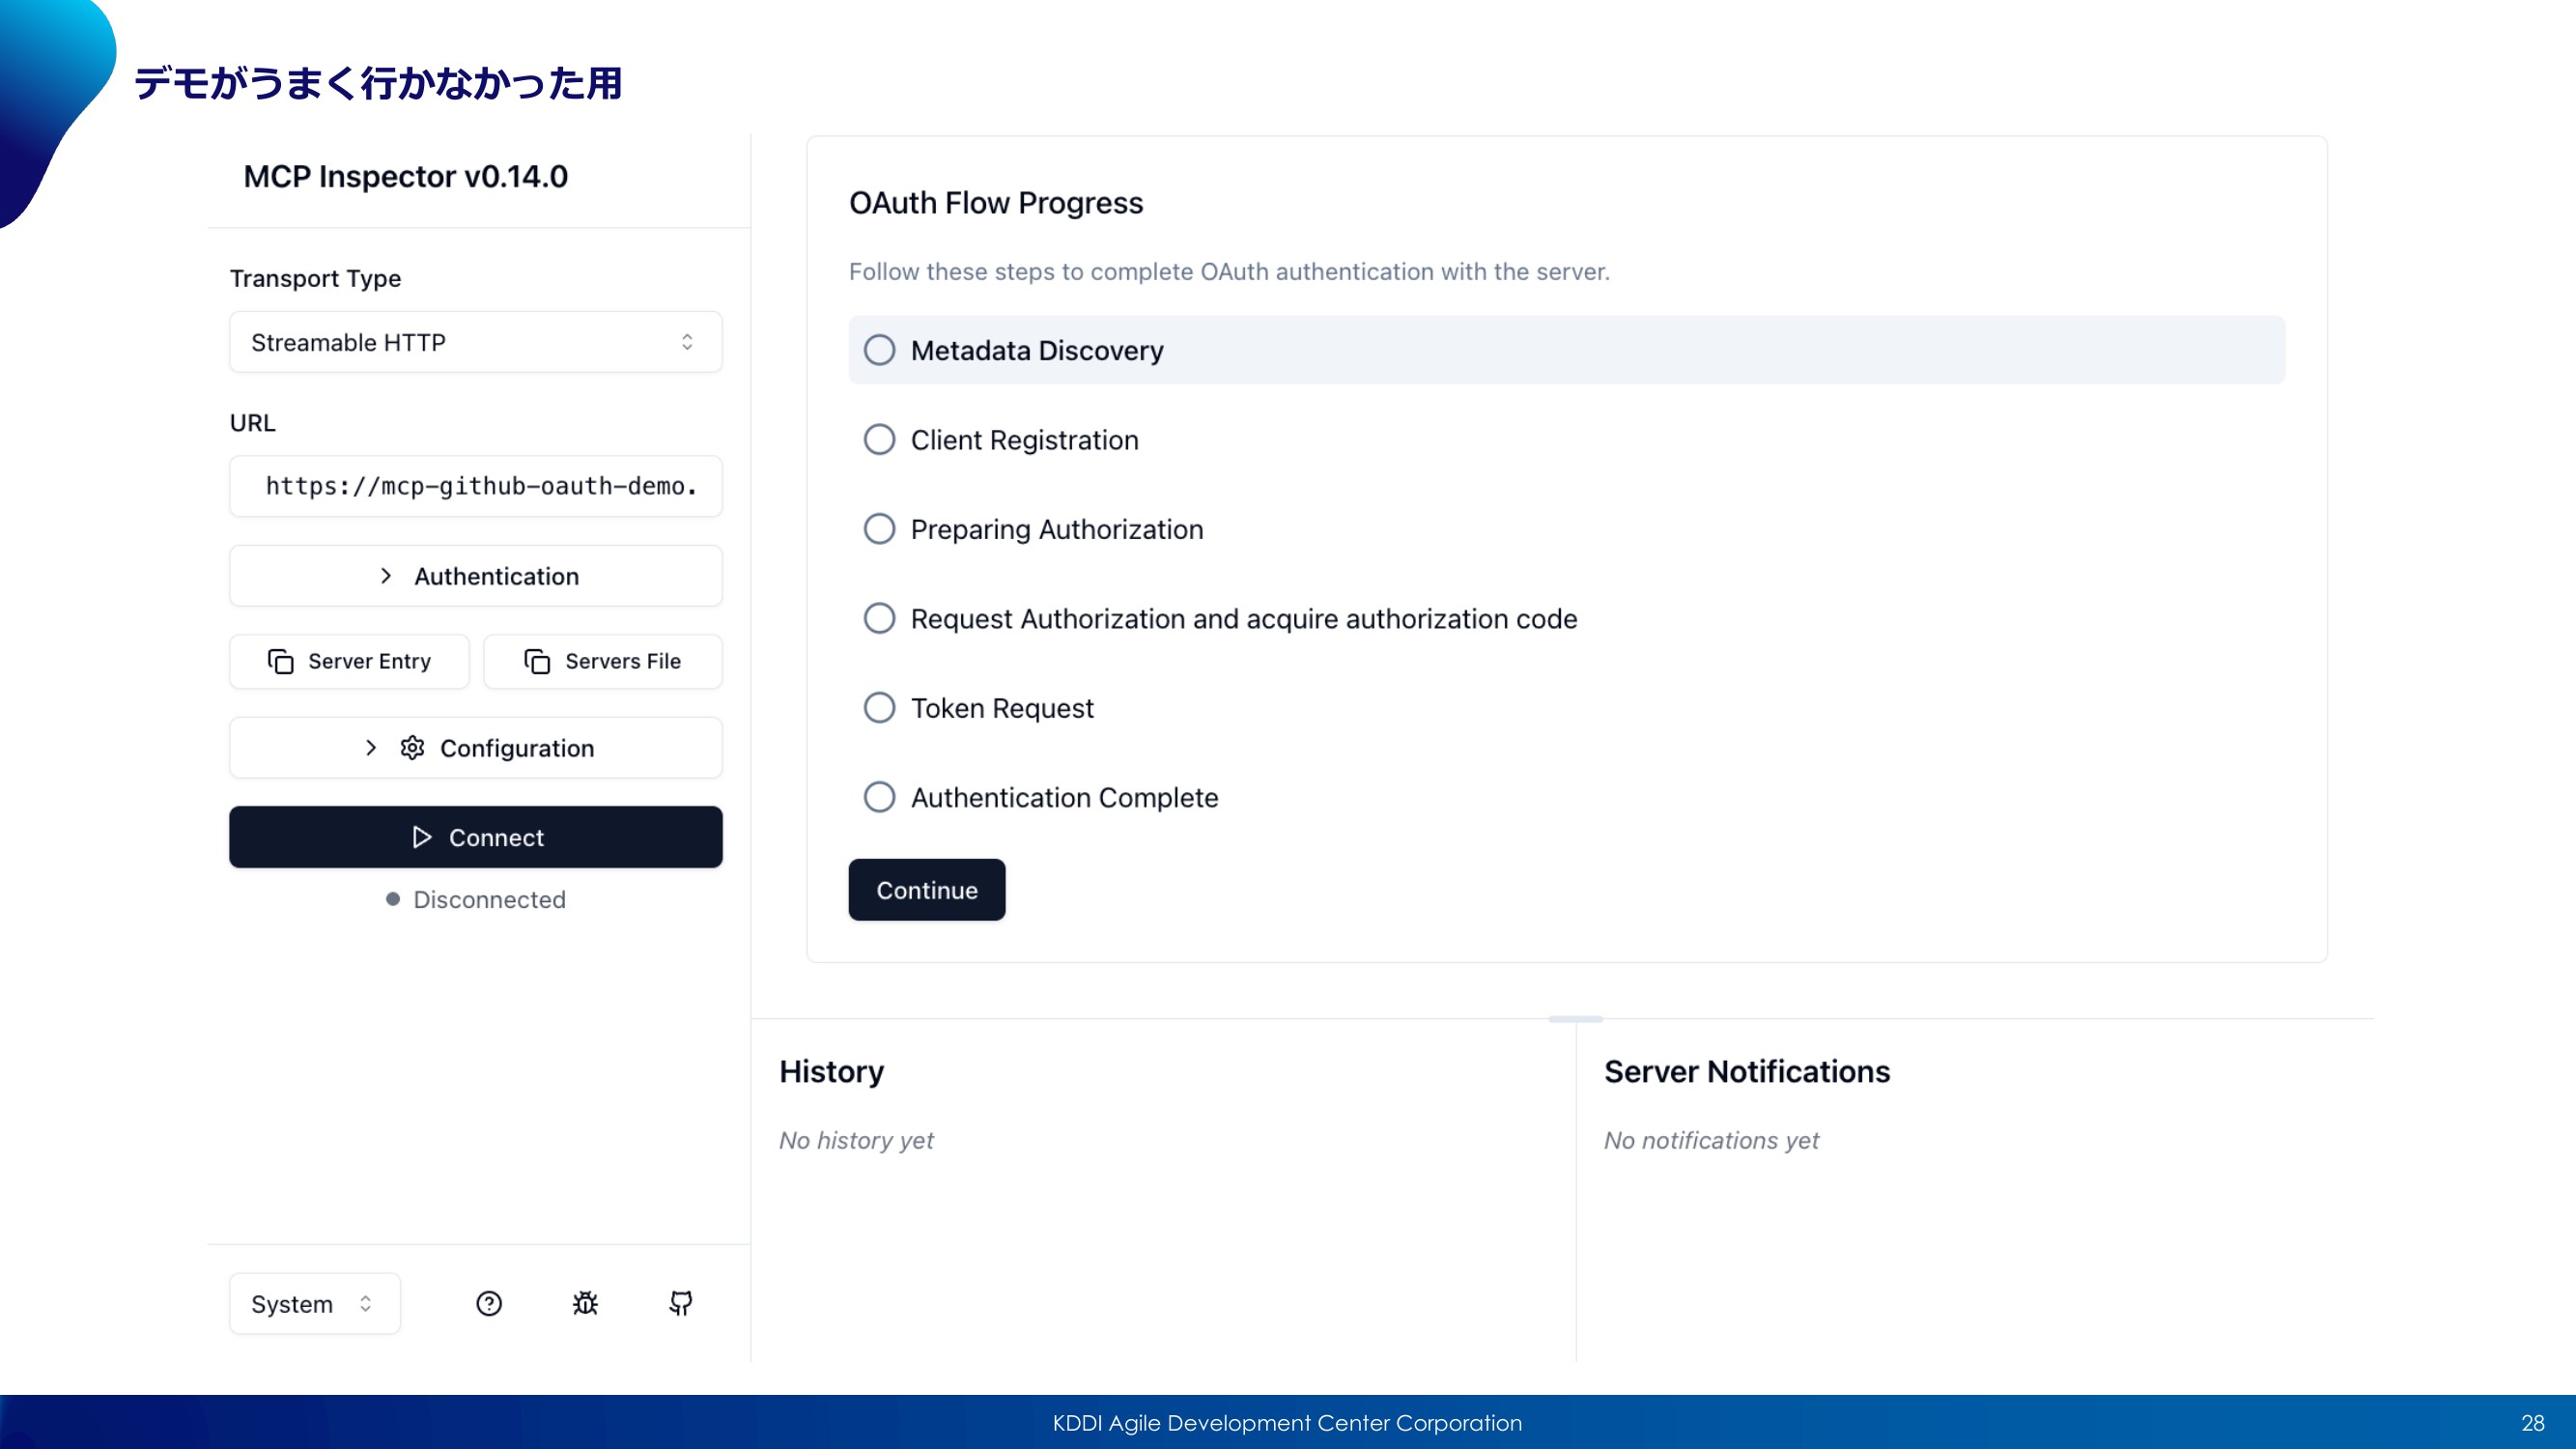
Task: Click the Continue button
Action: [x=927, y=890]
